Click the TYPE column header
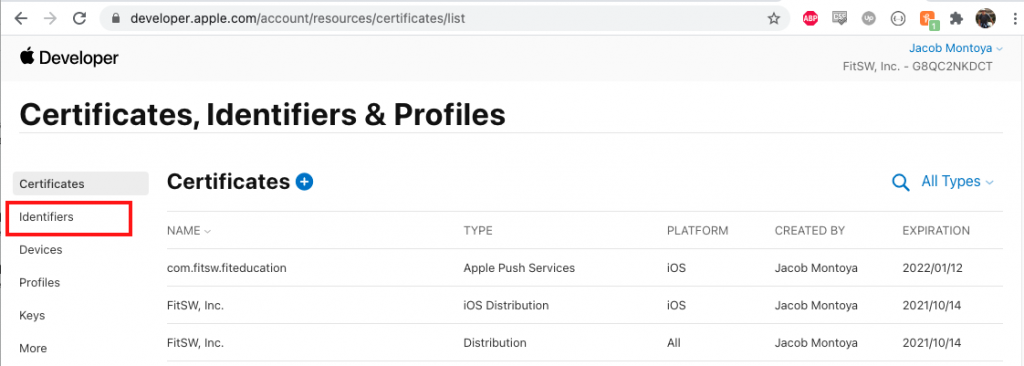The height and width of the screenshot is (366, 1024). (478, 231)
